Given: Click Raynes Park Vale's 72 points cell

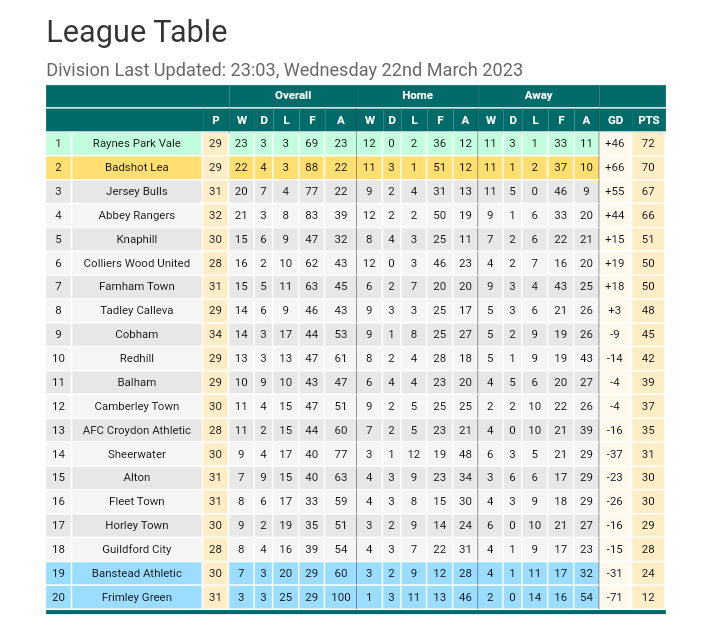Looking at the screenshot, I should 649,143.
